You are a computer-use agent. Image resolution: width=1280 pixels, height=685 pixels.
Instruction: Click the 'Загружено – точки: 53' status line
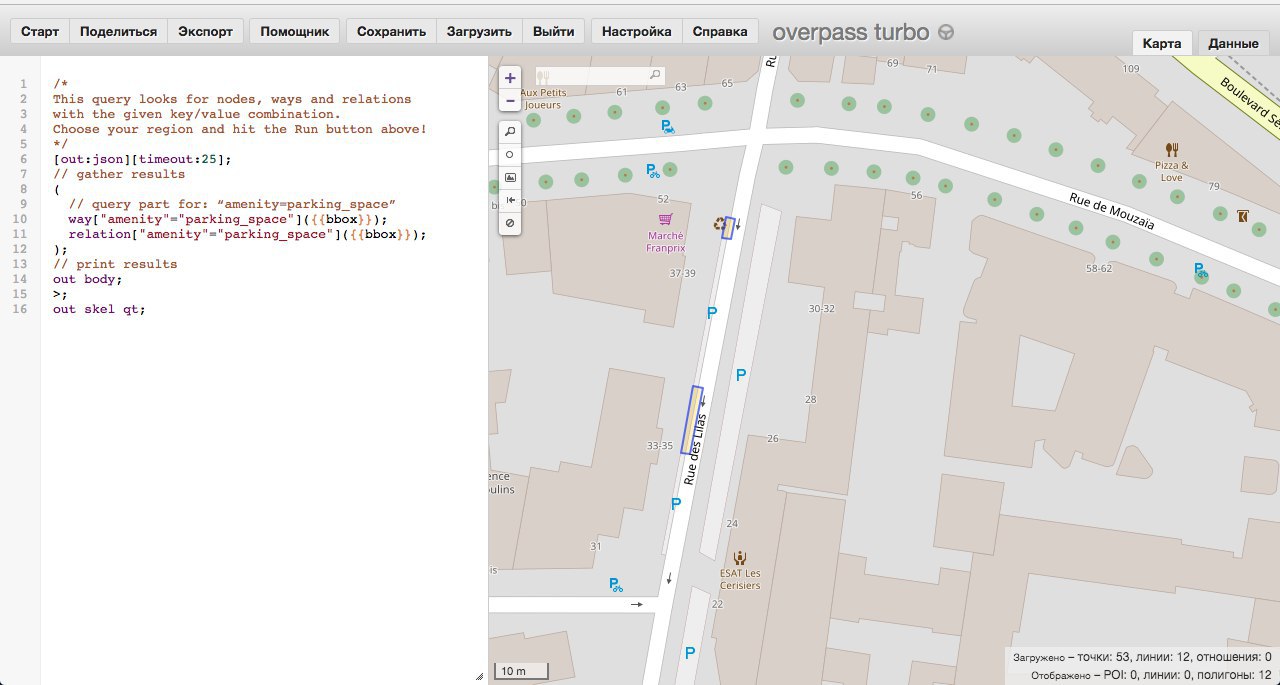(x=1142, y=657)
